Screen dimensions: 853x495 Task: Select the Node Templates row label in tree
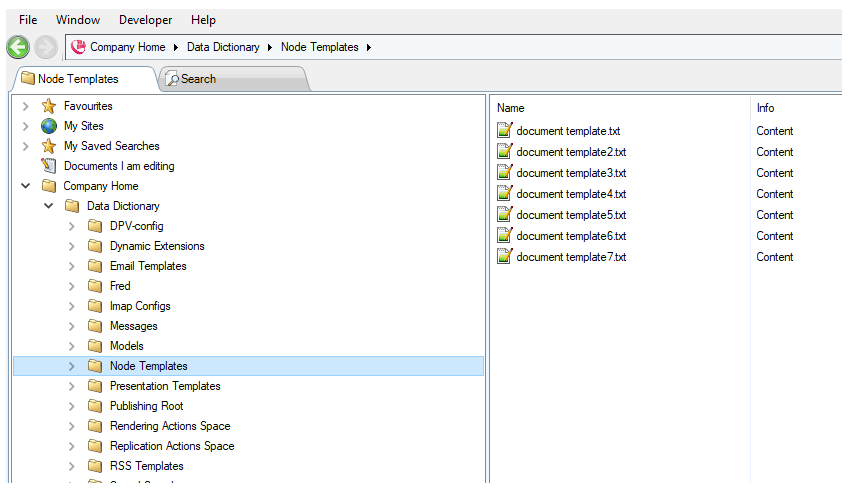149,366
